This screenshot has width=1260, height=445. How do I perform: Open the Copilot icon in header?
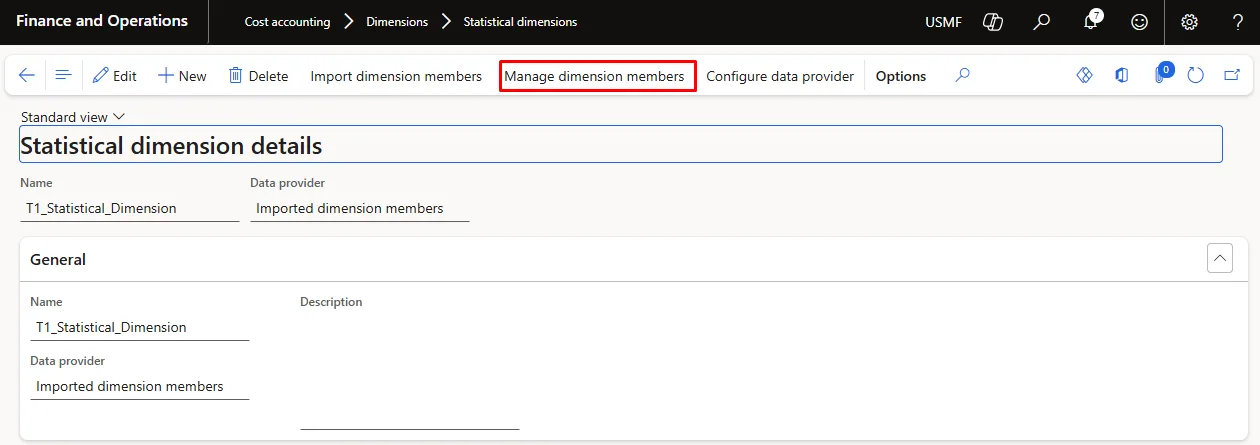993,21
